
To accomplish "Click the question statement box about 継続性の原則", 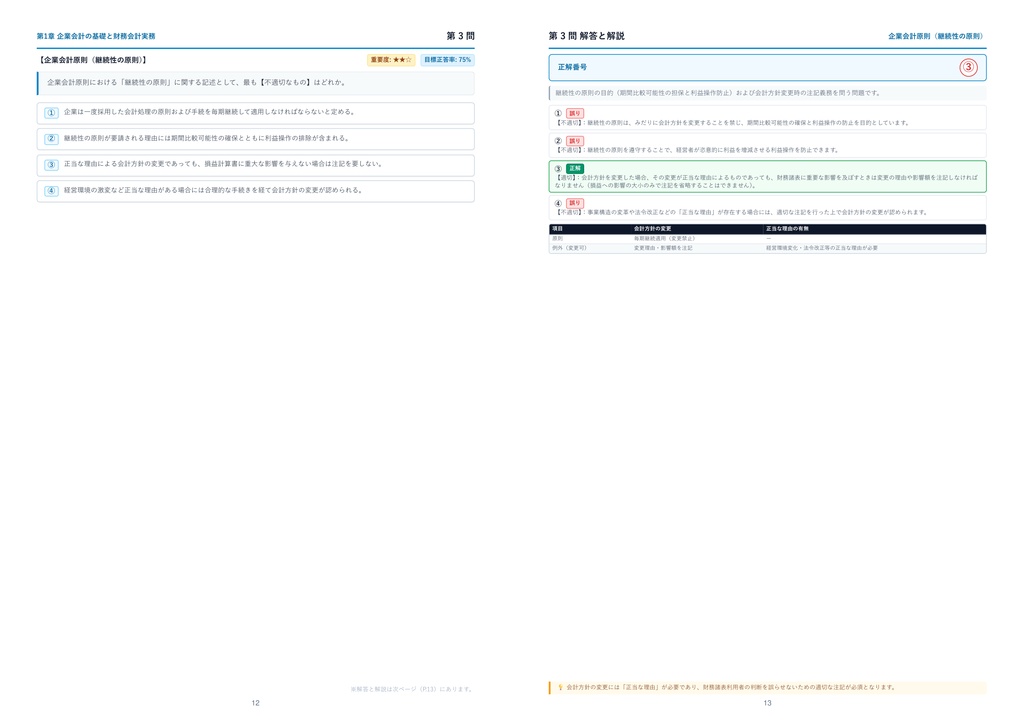I will pos(255,83).
